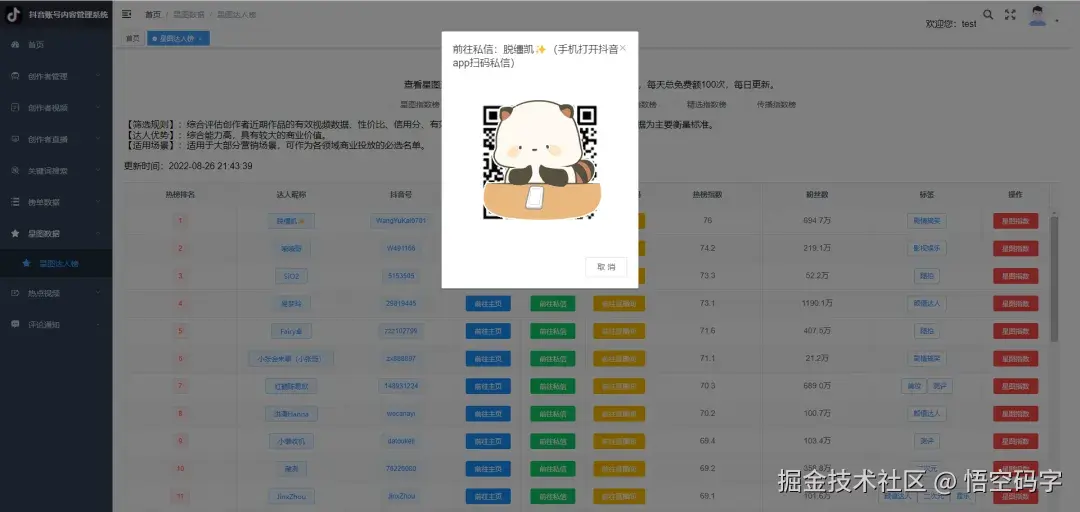Screen dimensions: 1080x512
Task: Click the search magnifier icon in header
Action: pyautogui.click(x=988, y=14)
